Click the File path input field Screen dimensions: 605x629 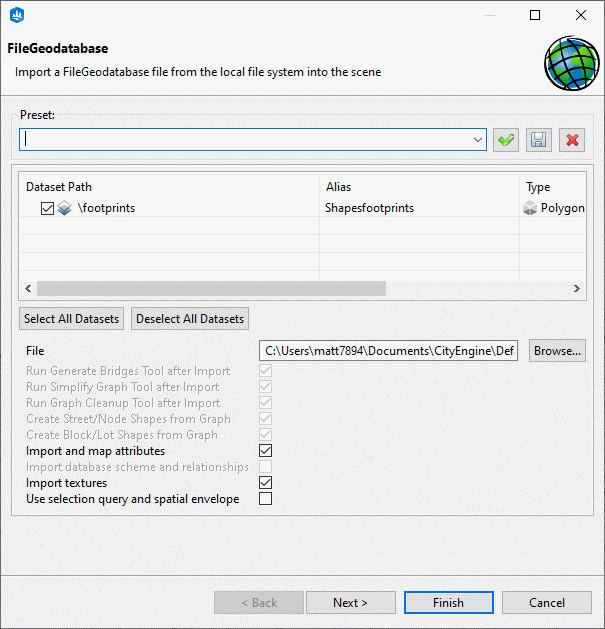point(388,351)
